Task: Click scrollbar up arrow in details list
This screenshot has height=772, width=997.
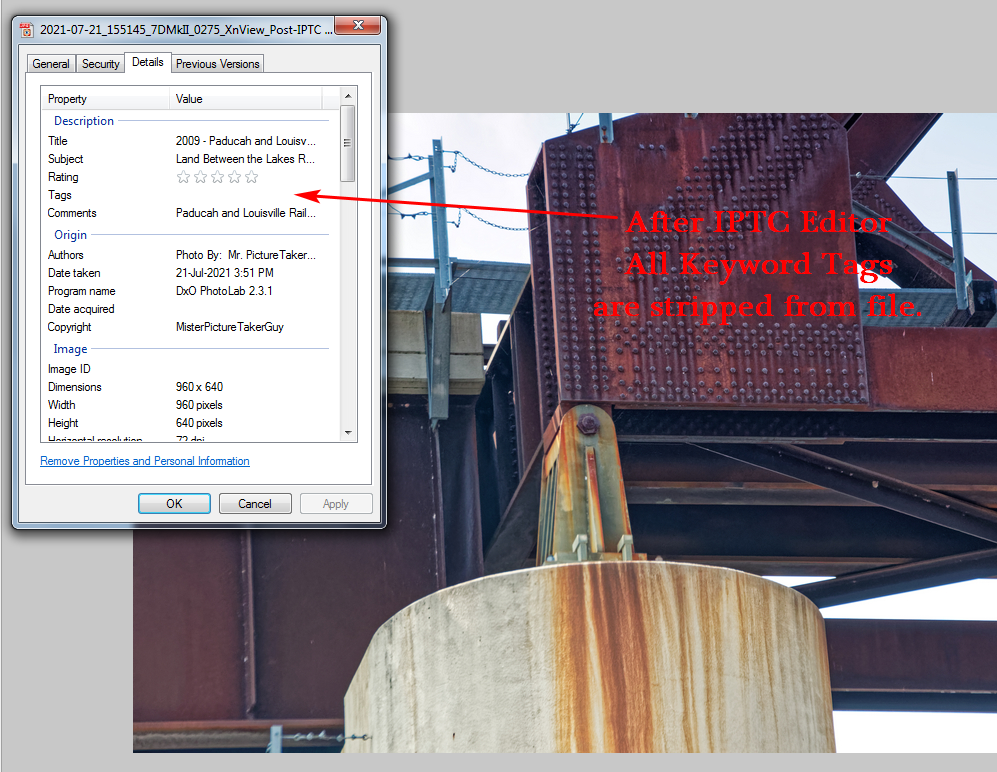Action: (348, 96)
